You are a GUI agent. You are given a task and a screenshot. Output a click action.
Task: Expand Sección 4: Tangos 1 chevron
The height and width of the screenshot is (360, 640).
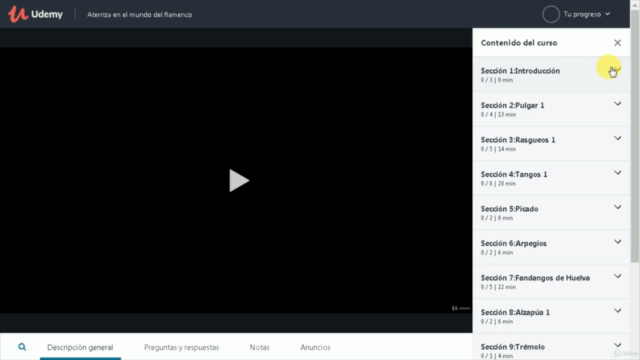pos(618,173)
